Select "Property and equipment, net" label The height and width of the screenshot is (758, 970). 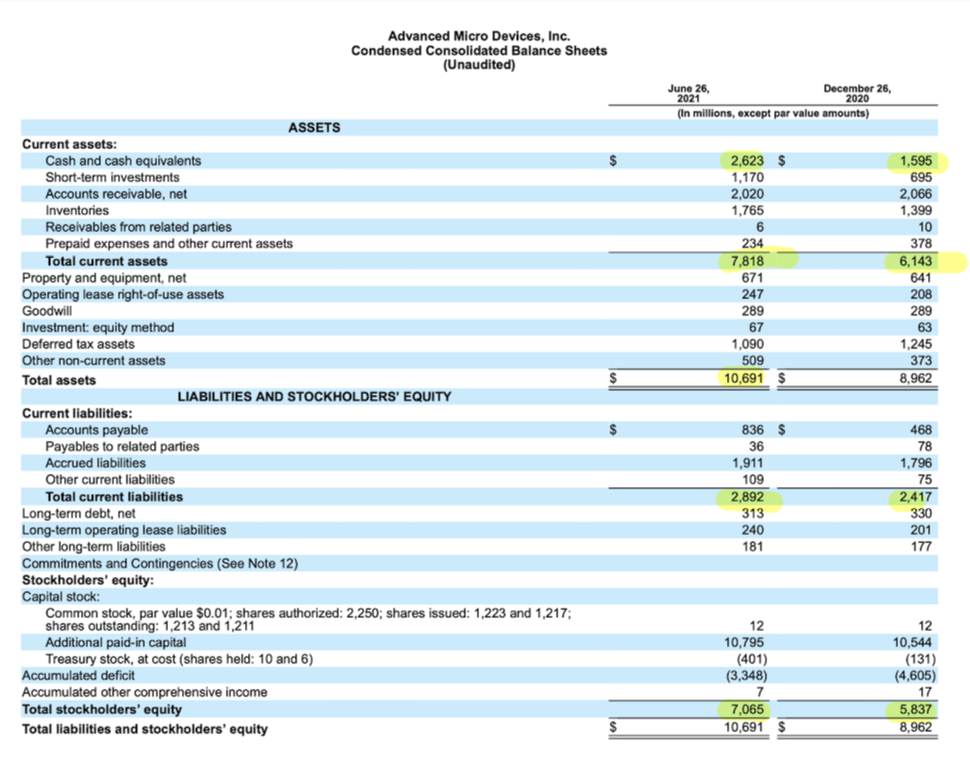104,278
